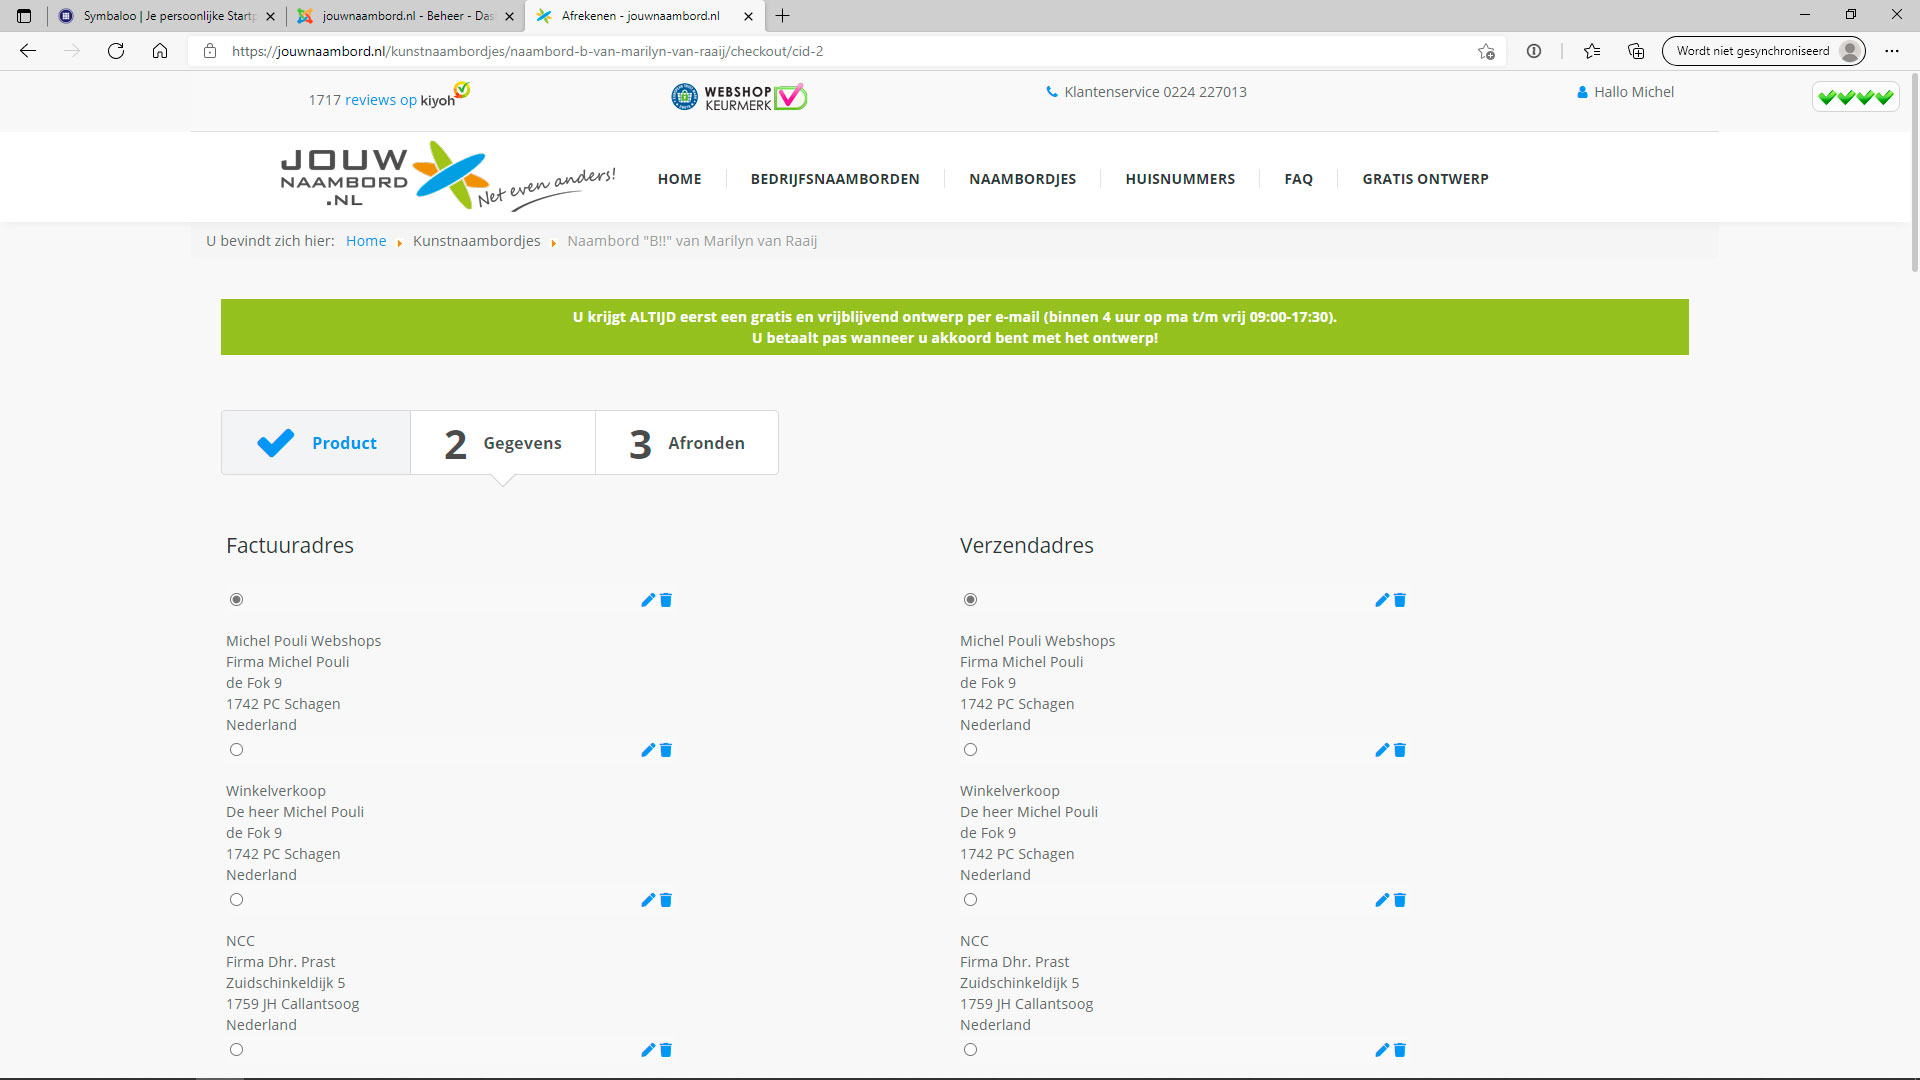Click the page vertical scrollbar
This screenshot has width=1920, height=1080.
pos(1914,172)
